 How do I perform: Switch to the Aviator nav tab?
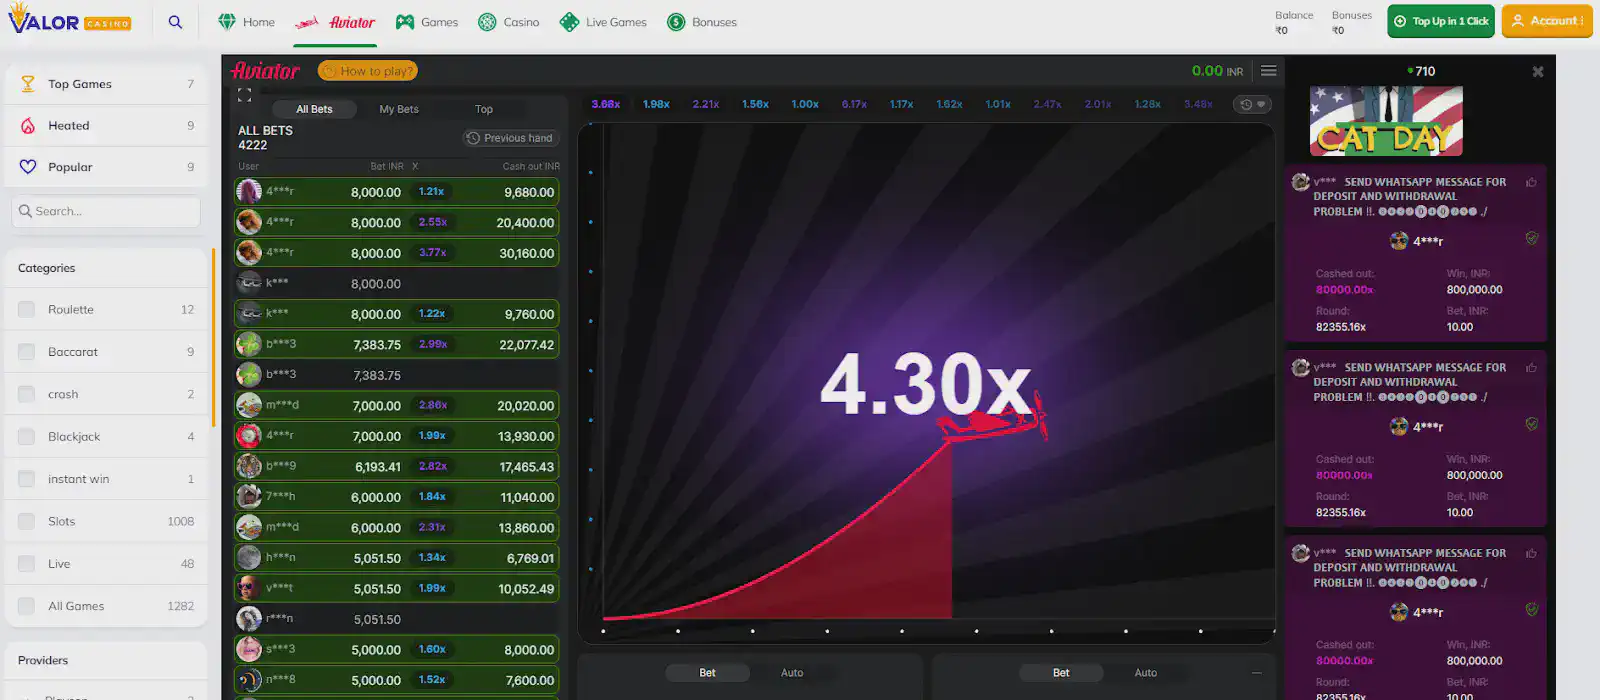[x=335, y=22]
